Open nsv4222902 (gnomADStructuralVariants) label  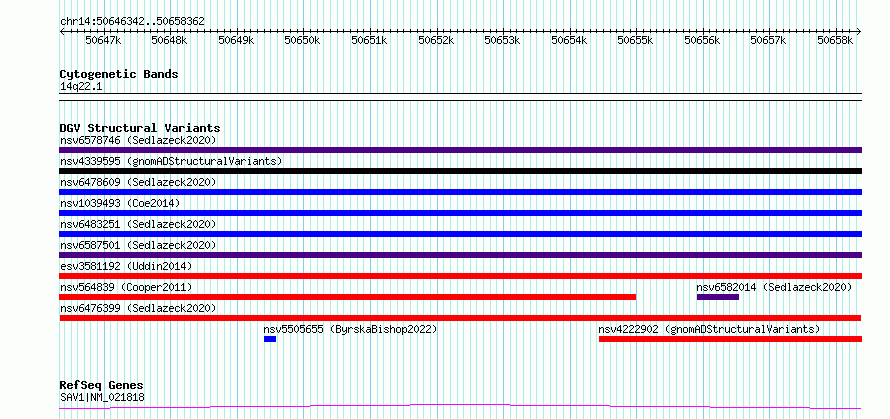coord(710,329)
